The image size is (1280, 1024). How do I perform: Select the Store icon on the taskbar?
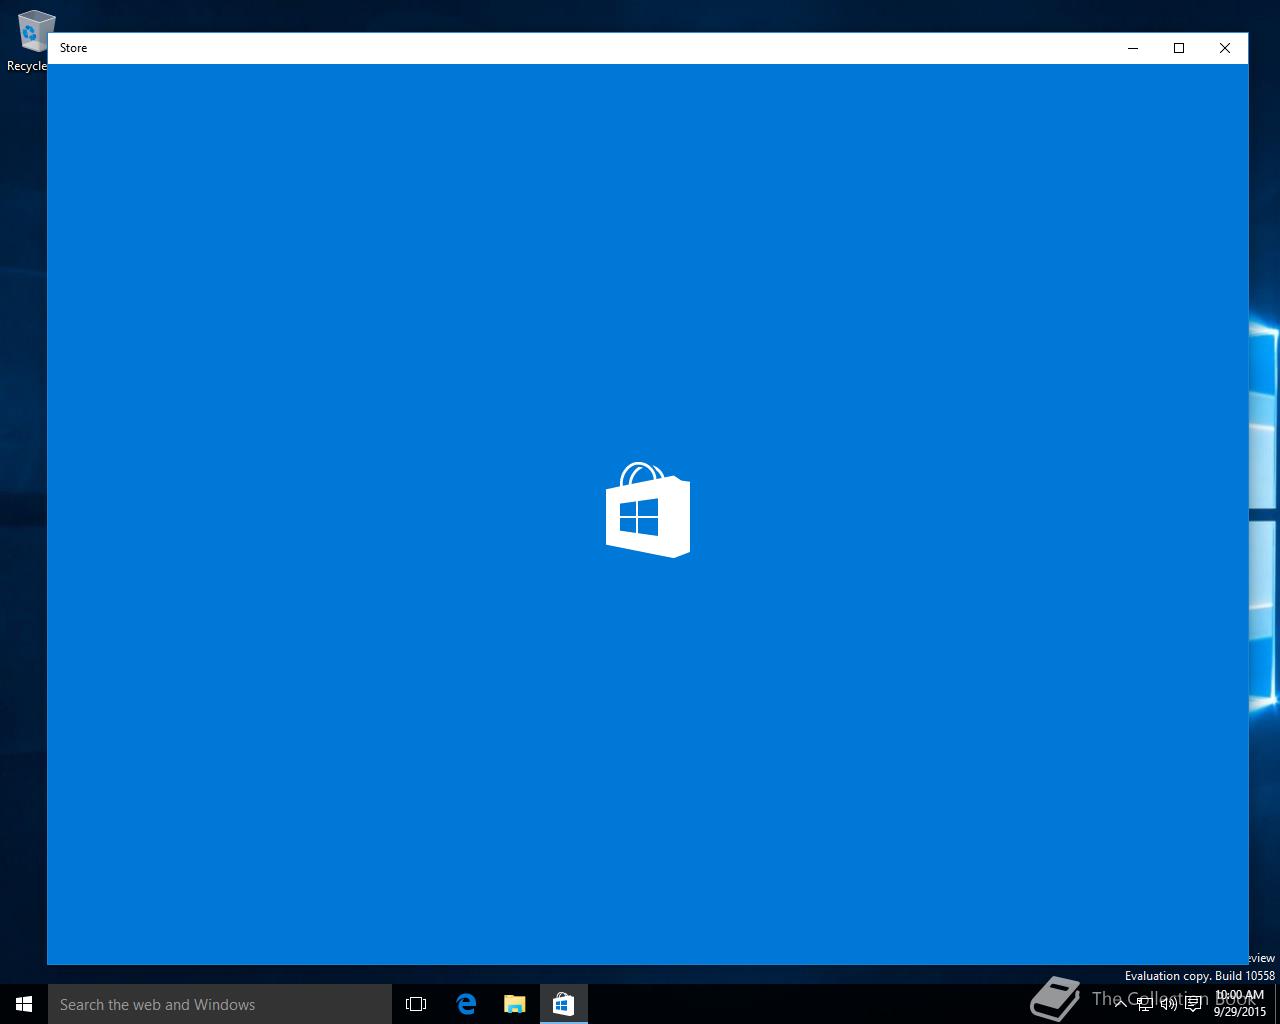(x=563, y=1004)
